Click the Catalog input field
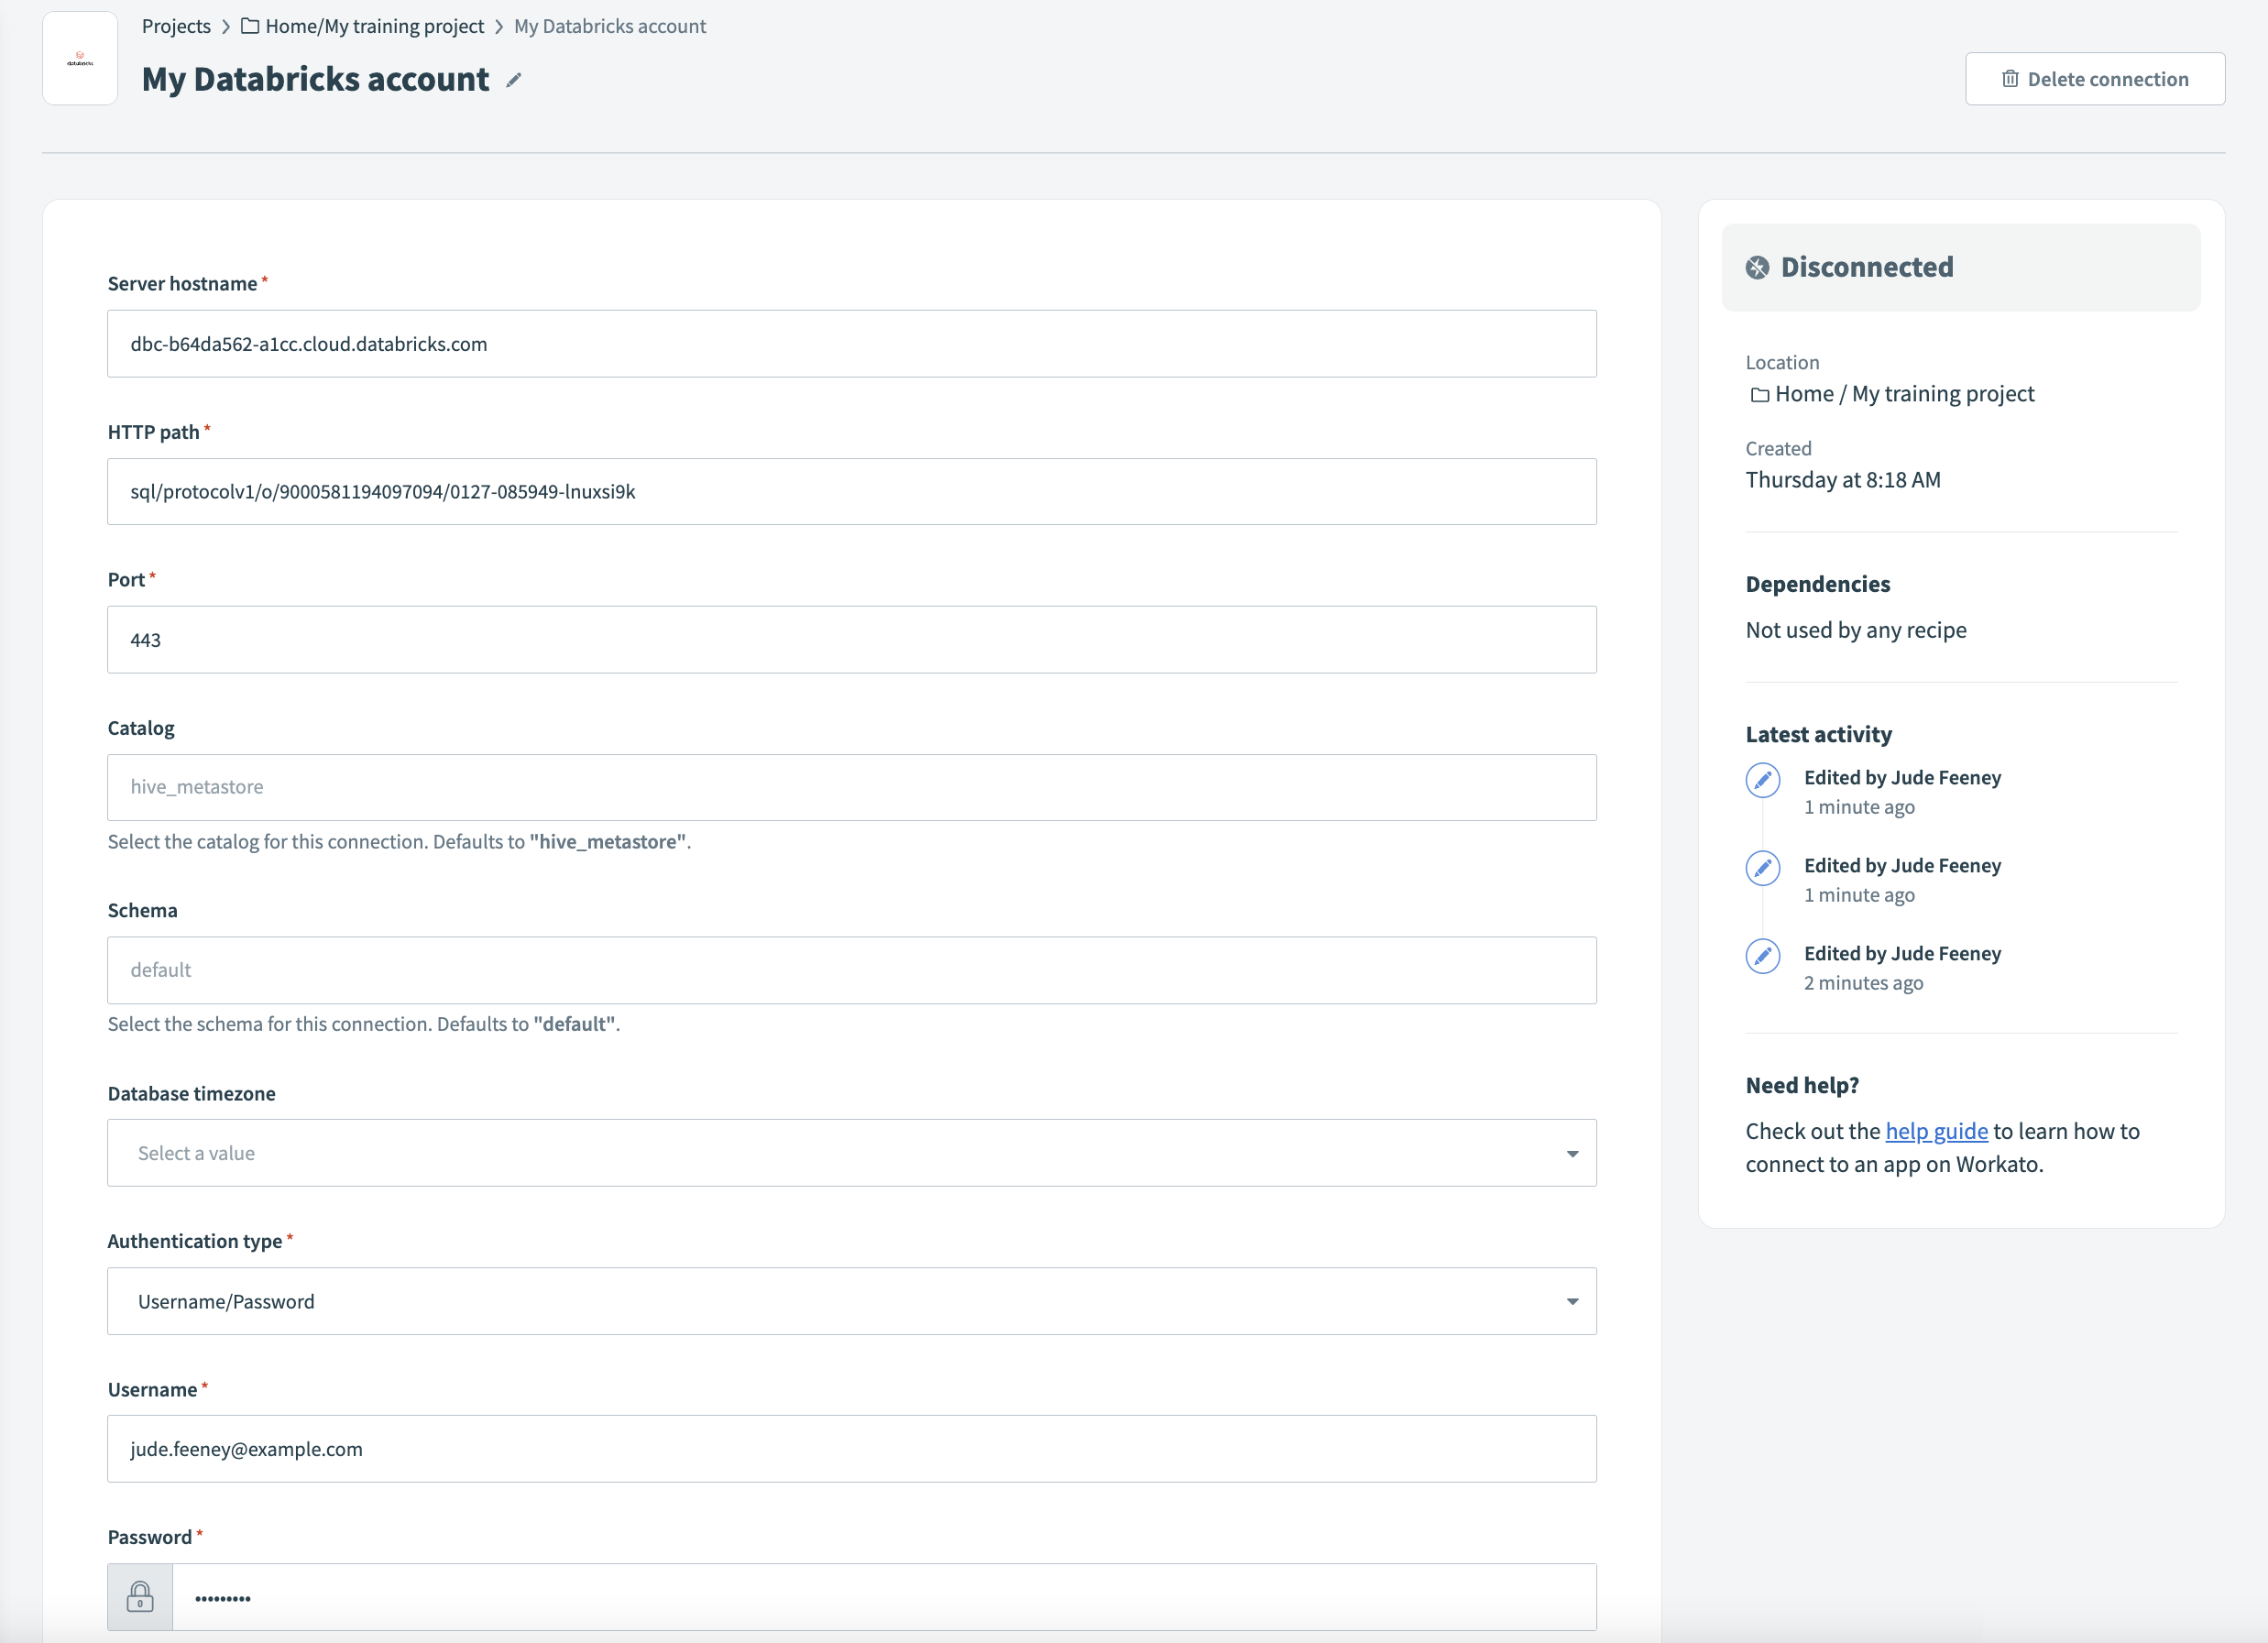 coord(851,787)
